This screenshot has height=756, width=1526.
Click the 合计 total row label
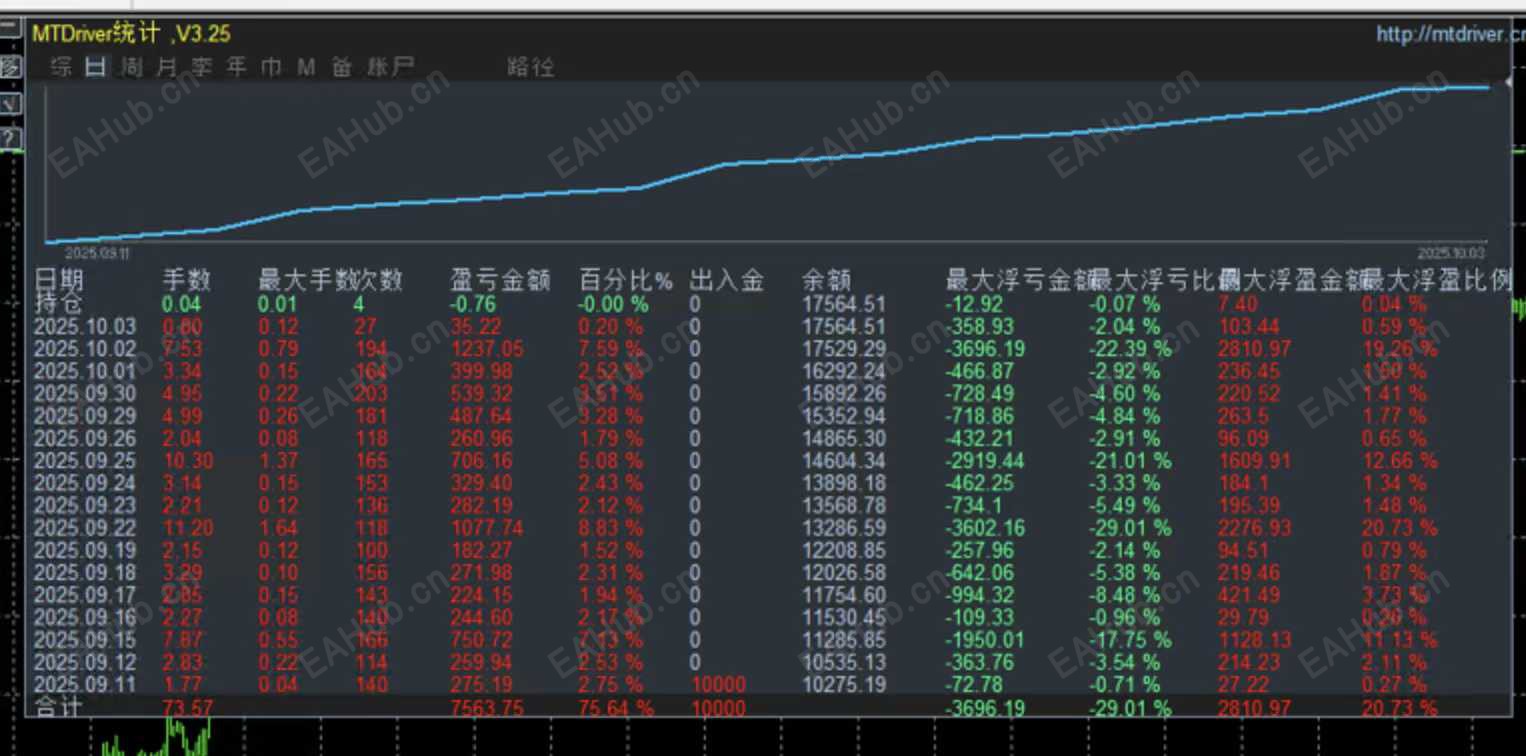click(59, 708)
